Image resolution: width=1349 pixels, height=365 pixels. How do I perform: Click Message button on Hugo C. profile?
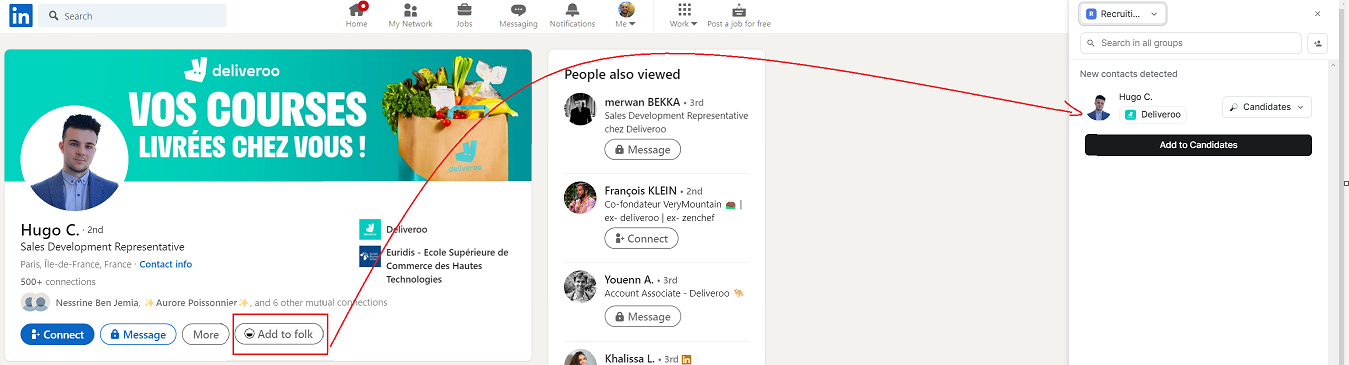138,334
